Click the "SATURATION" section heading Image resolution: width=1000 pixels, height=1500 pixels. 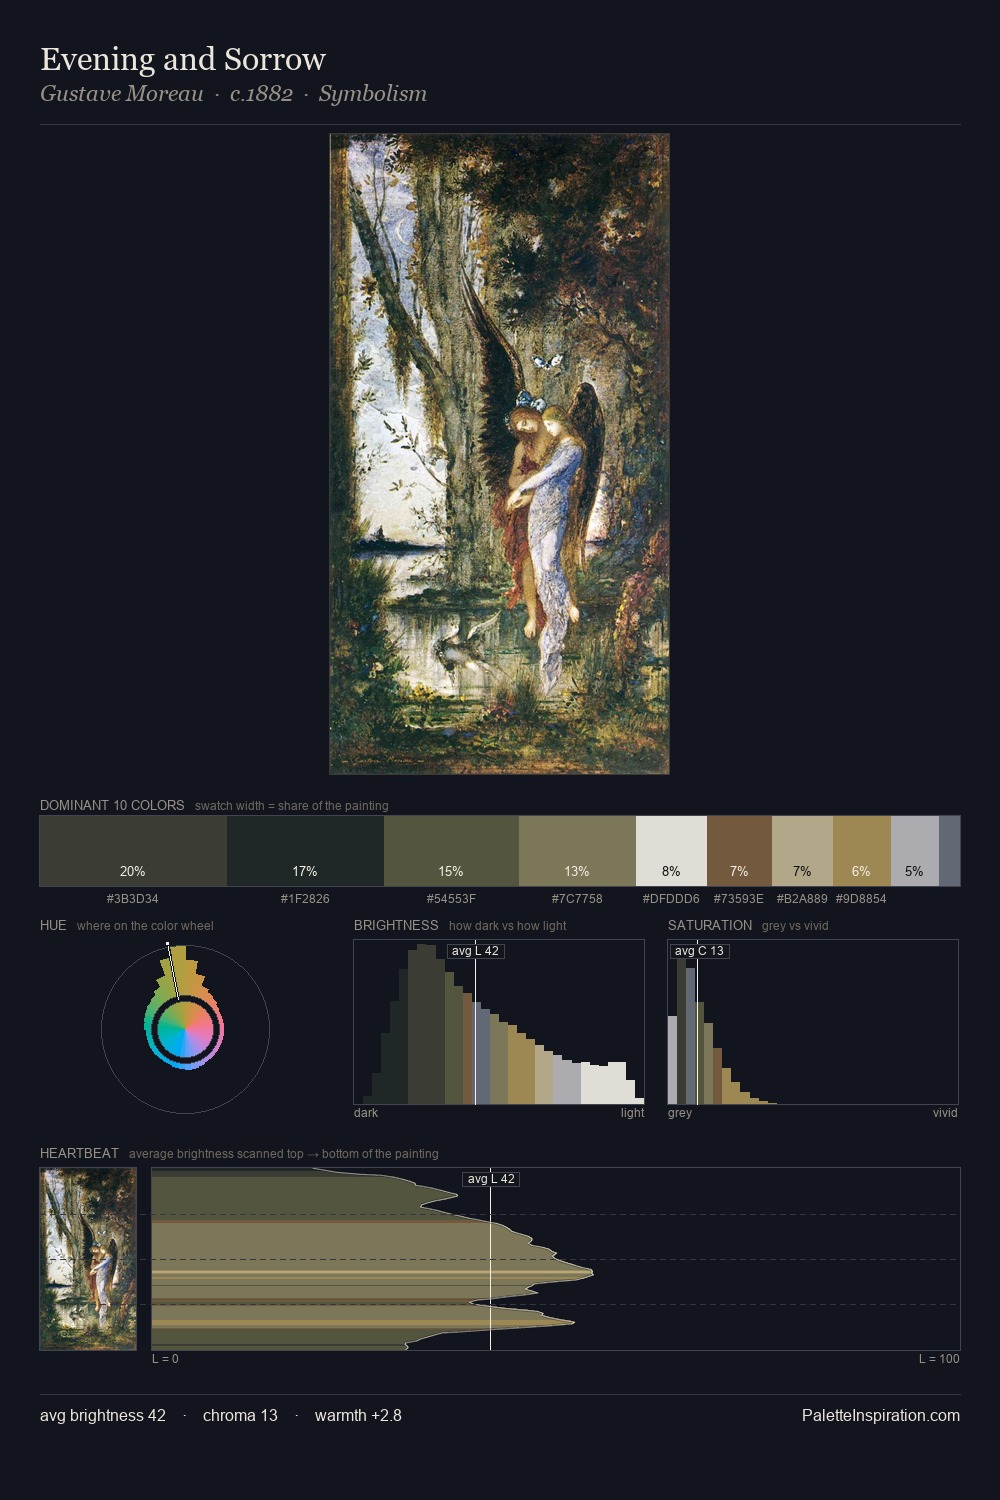pyautogui.click(x=710, y=925)
